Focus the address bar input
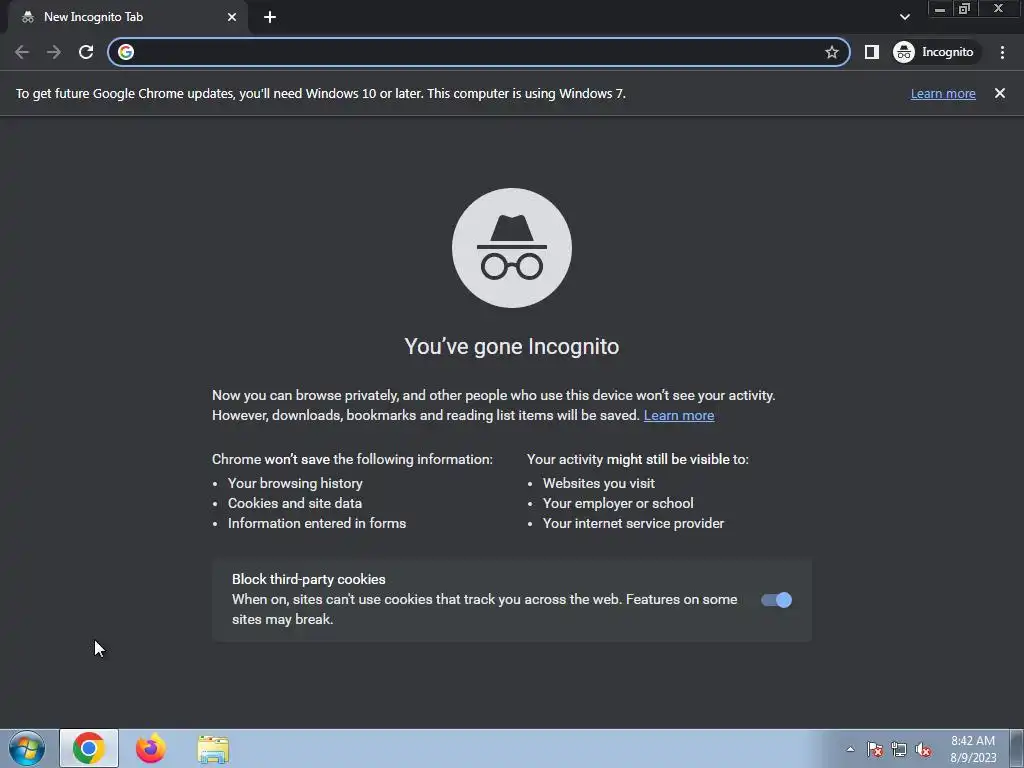Image resolution: width=1024 pixels, height=768 pixels. (x=479, y=52)
